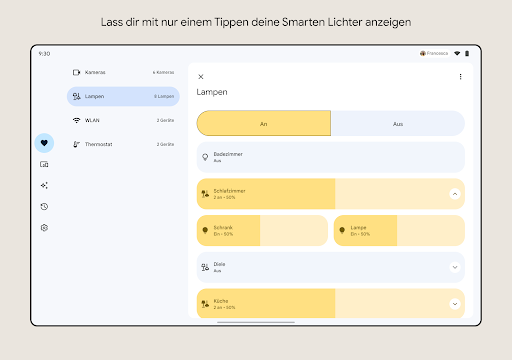Screen dimensions: 512x360
Task: Select the WLAN category
Action: (123, 120)
